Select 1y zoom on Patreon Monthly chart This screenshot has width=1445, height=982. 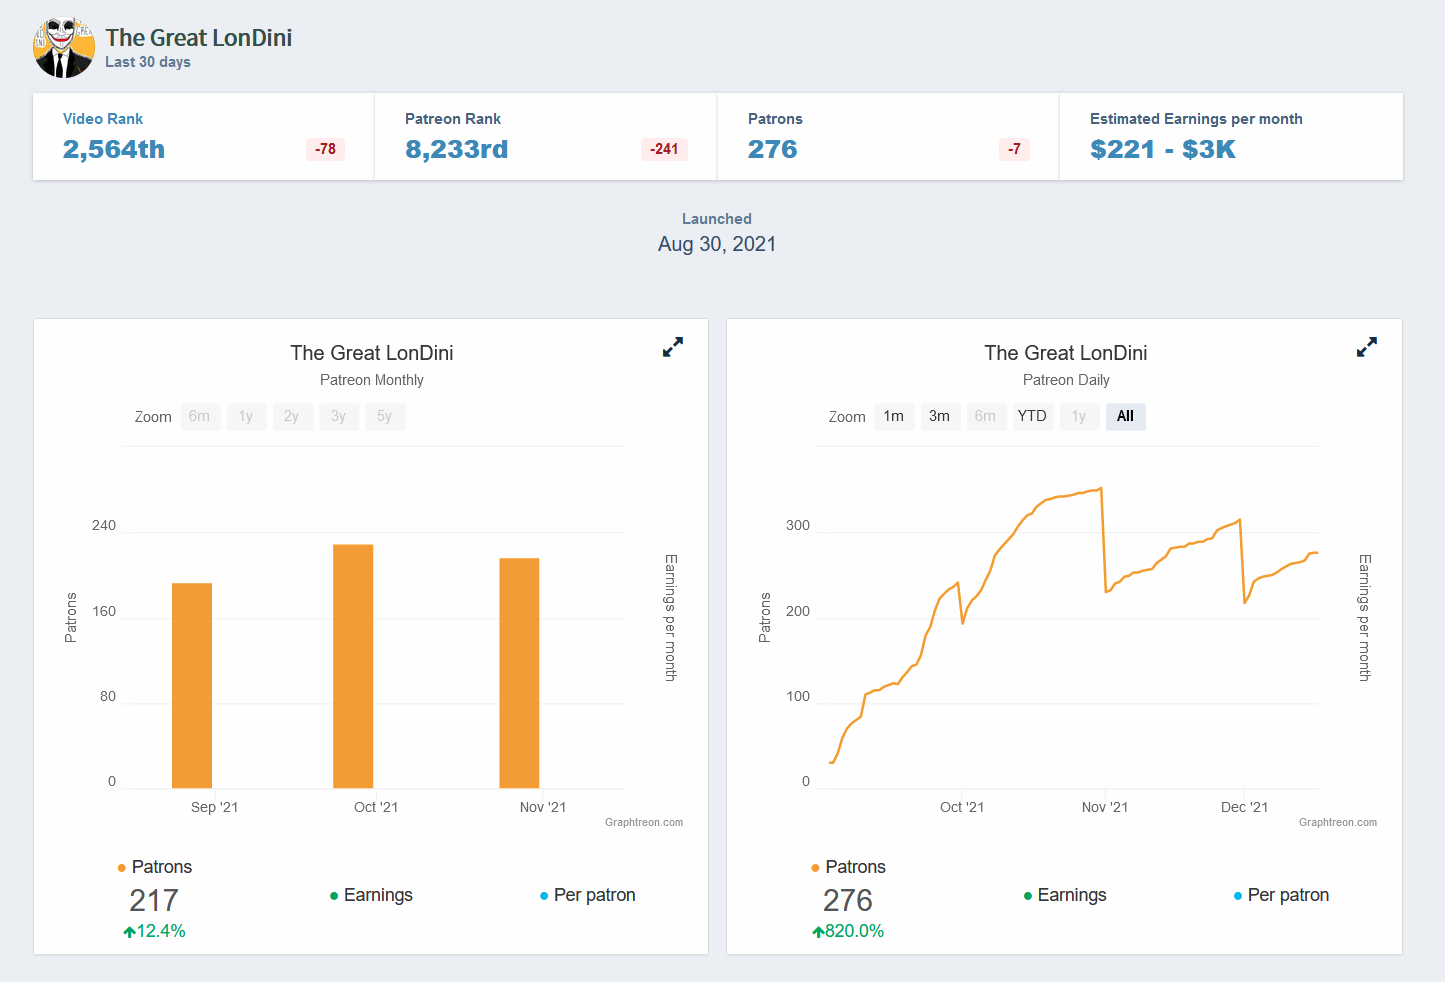[246, 417]
